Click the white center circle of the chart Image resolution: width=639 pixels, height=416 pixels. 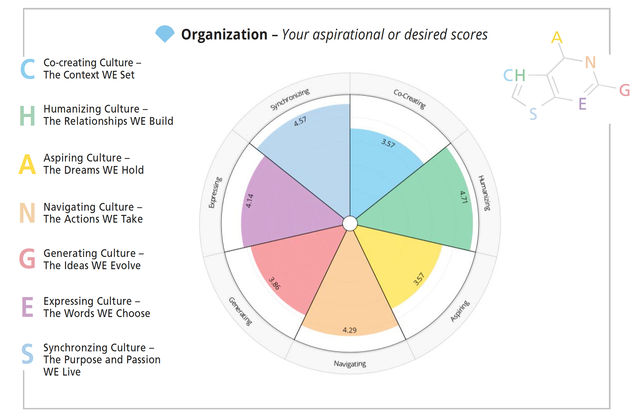[349, 222]
